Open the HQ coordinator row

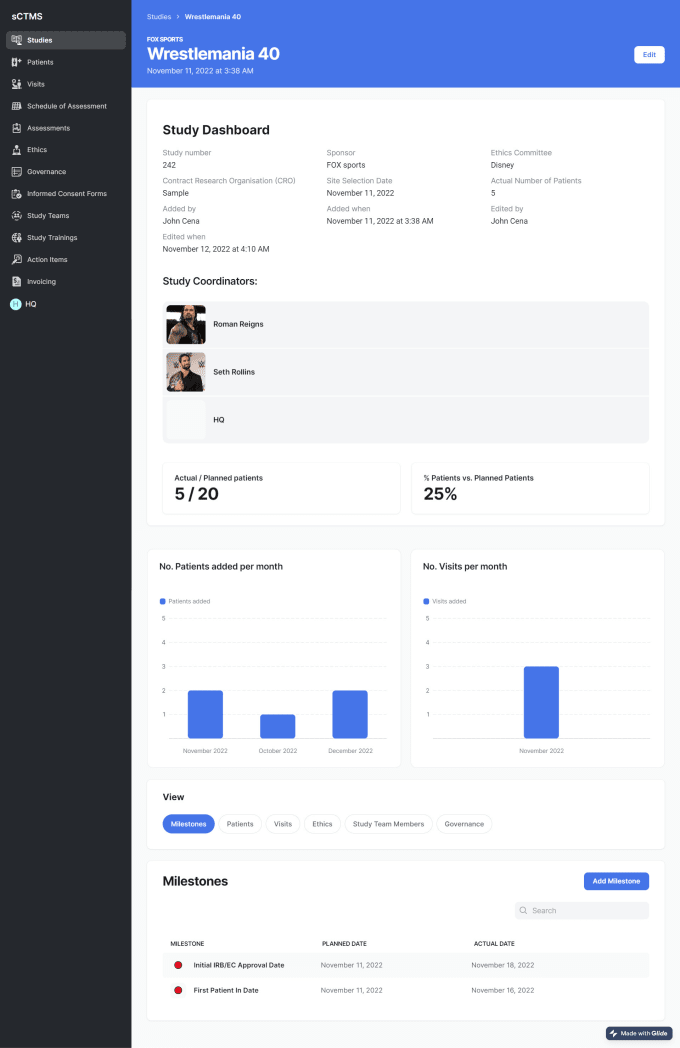[406, 420]
